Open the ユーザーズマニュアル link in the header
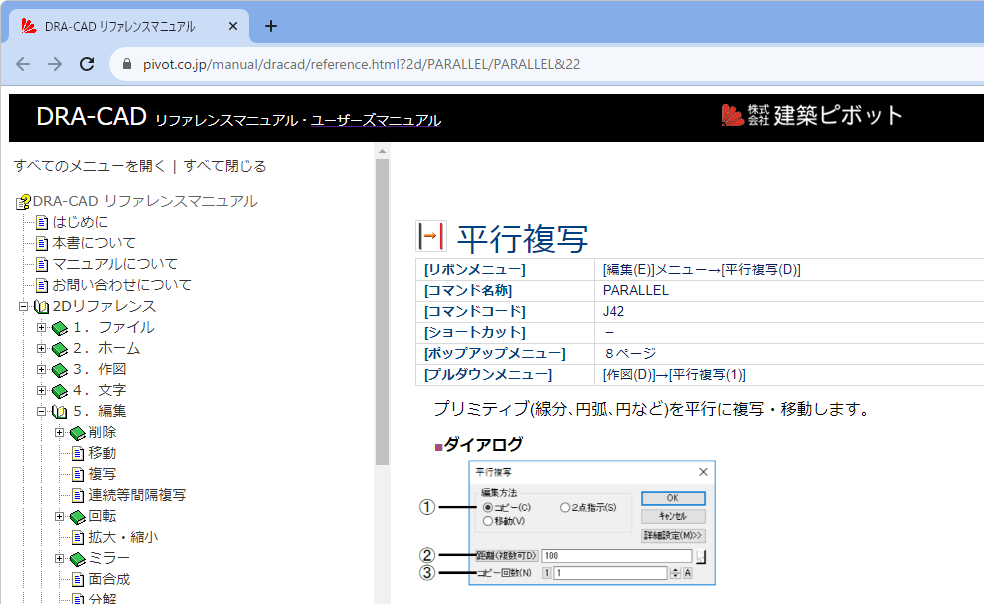 [376, 120]
